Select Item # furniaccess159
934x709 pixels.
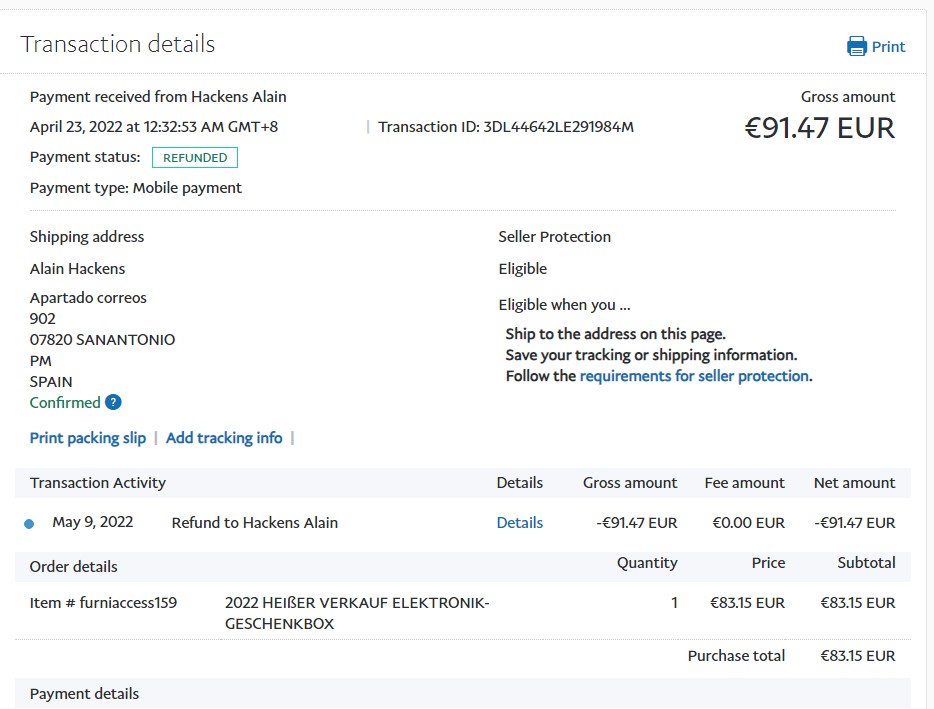104,603
